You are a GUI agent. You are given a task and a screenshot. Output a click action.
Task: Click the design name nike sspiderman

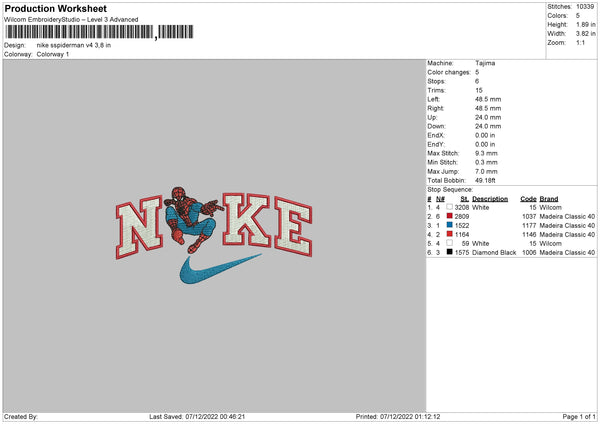point(60,45)
